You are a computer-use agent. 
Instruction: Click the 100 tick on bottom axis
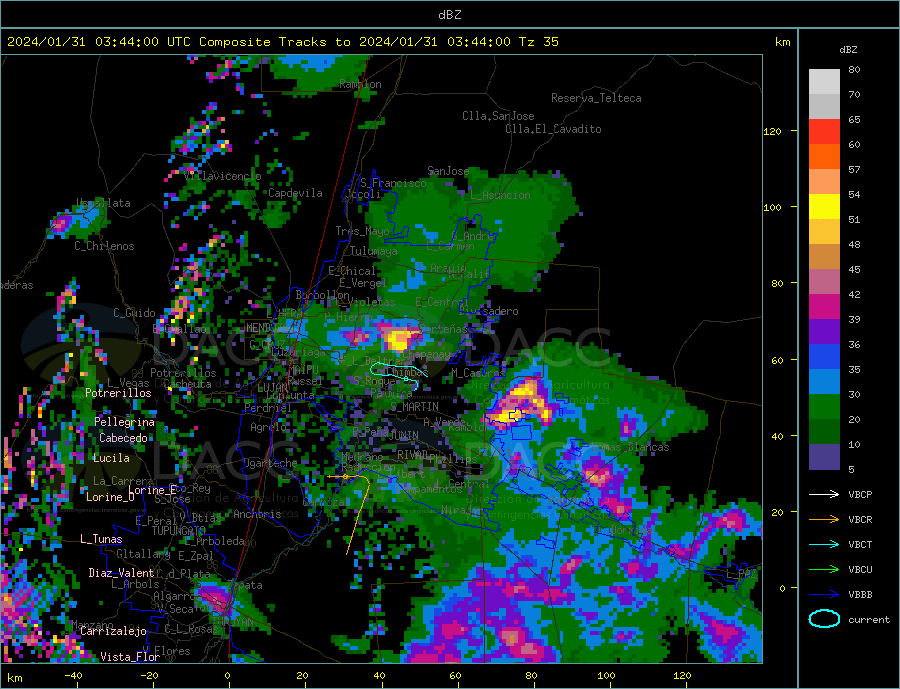click(x=606, y=676)
